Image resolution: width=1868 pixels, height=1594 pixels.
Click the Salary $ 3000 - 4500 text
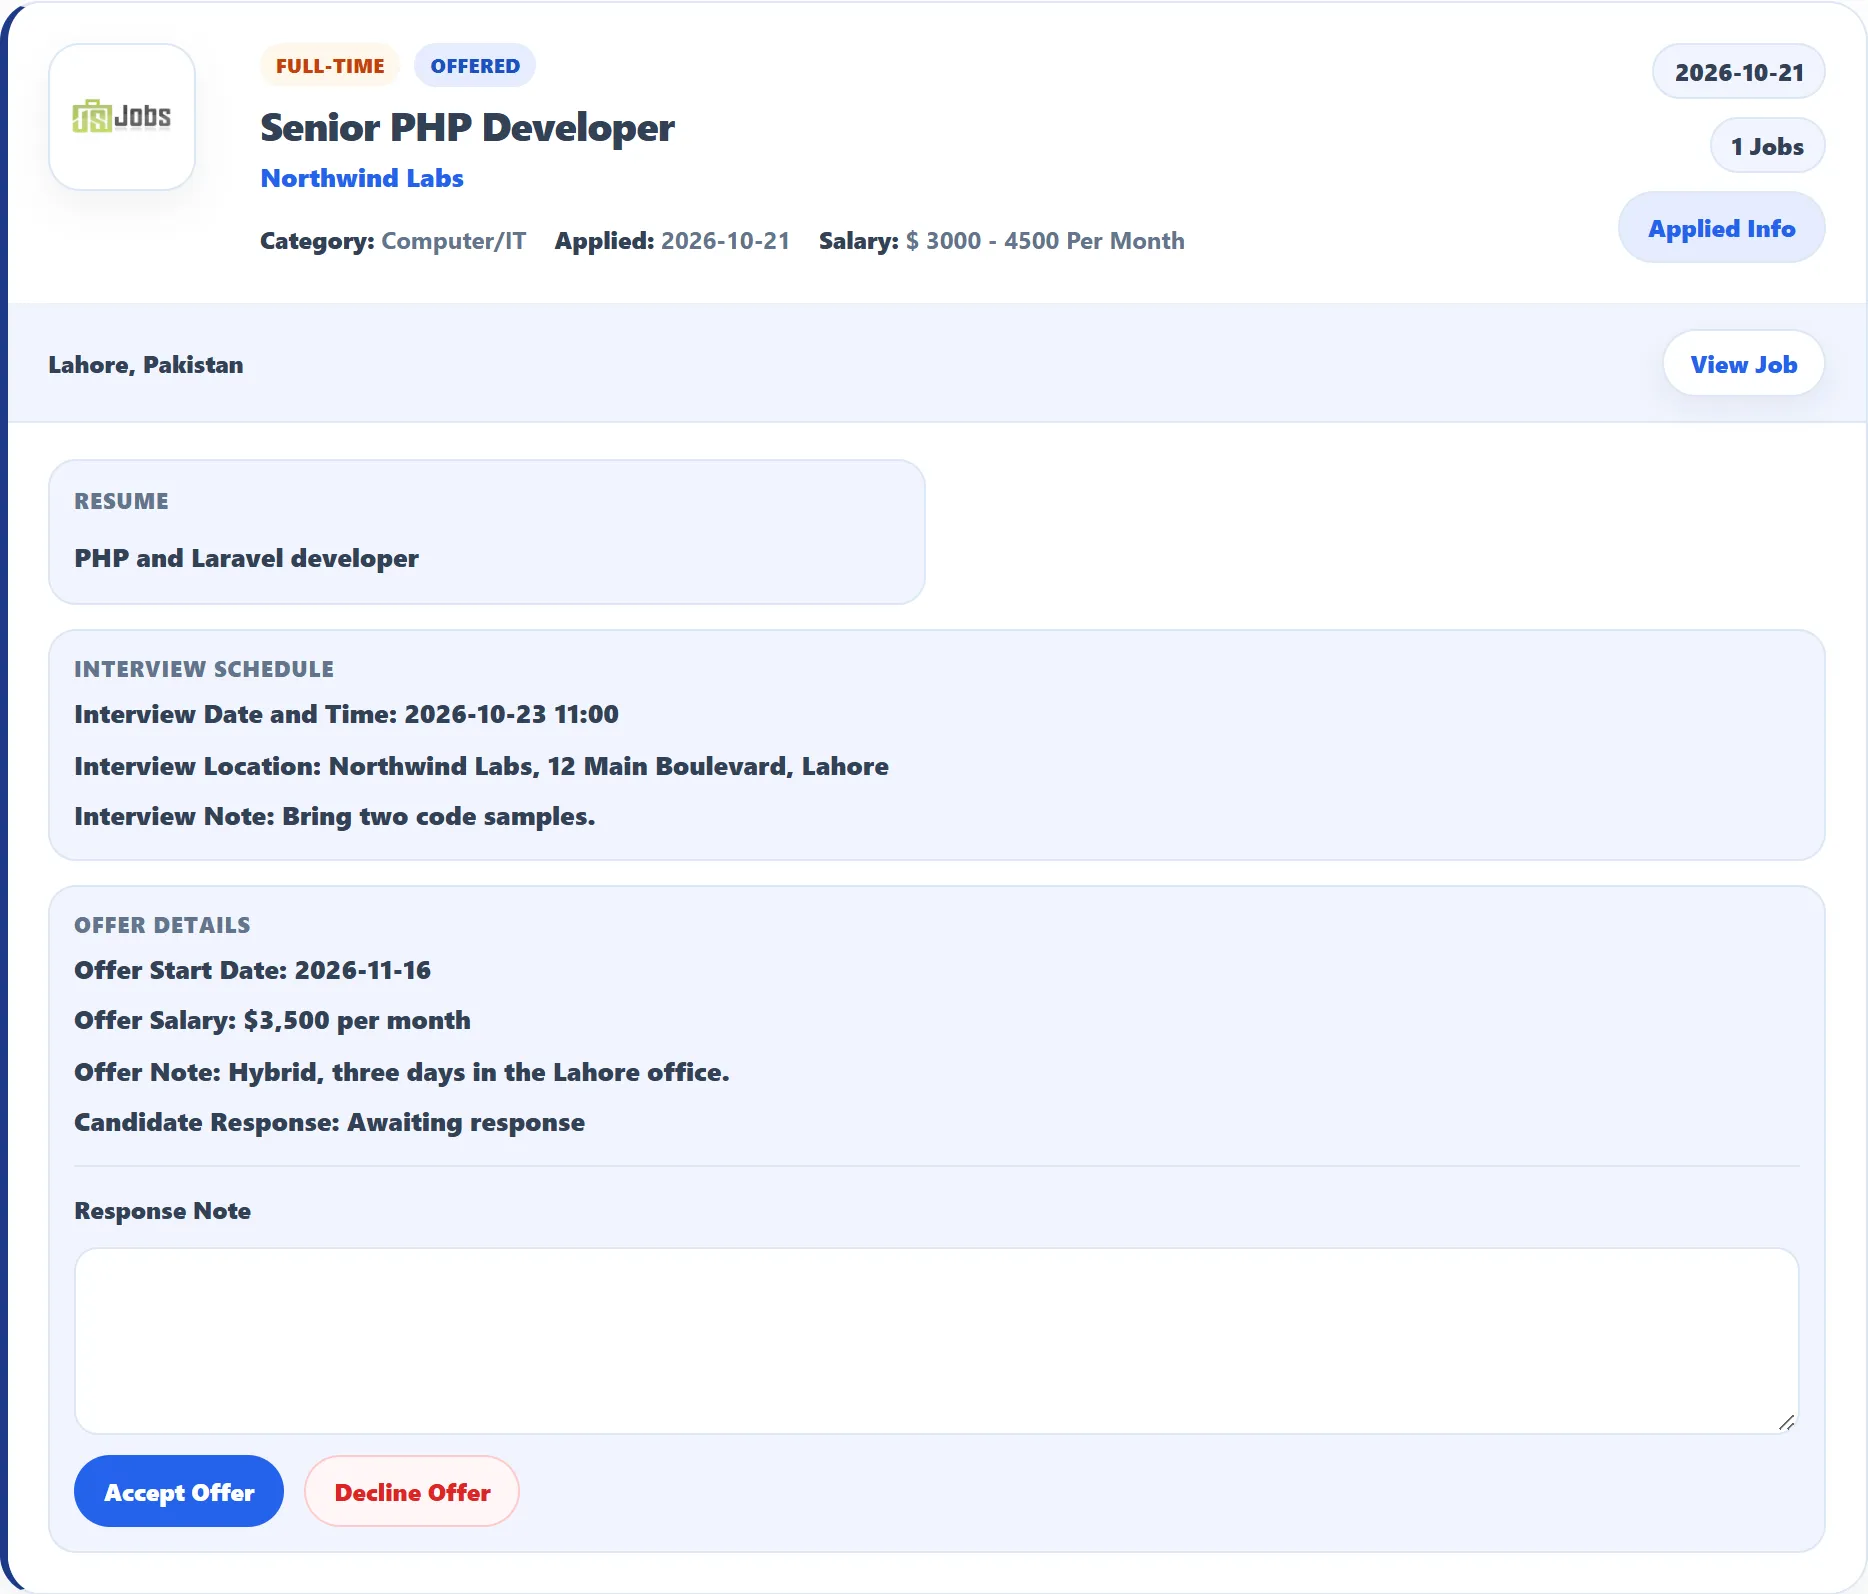pos(1001,241)
